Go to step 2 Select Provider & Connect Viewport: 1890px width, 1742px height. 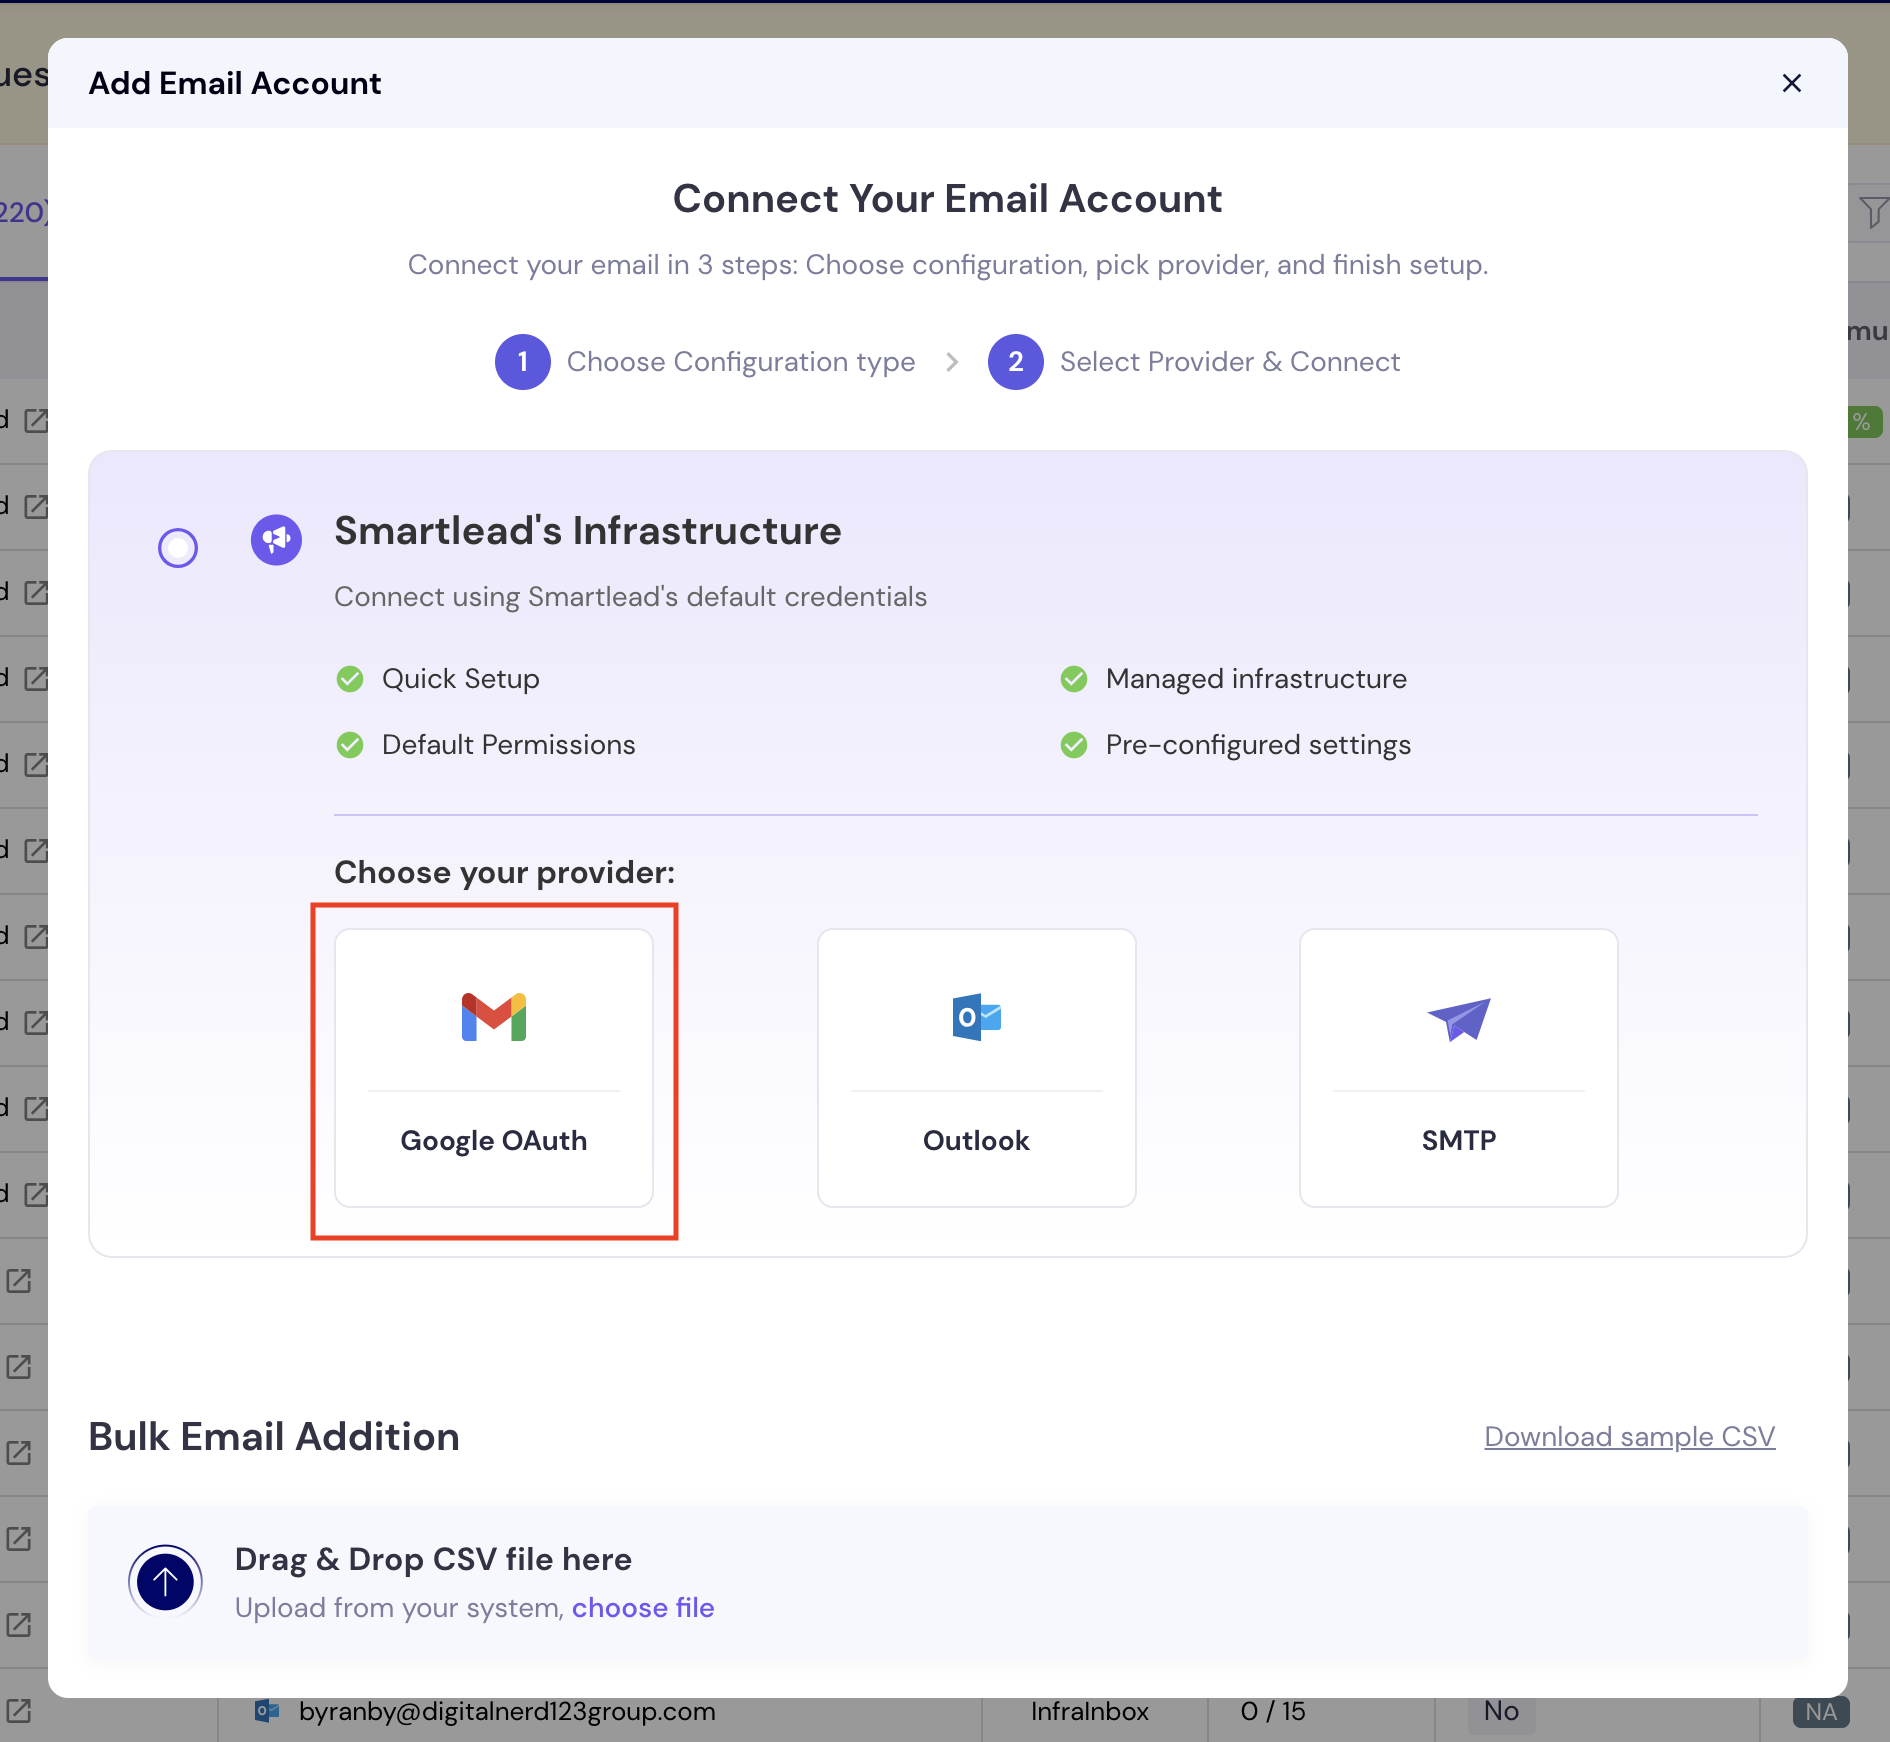coord(1194,361)
